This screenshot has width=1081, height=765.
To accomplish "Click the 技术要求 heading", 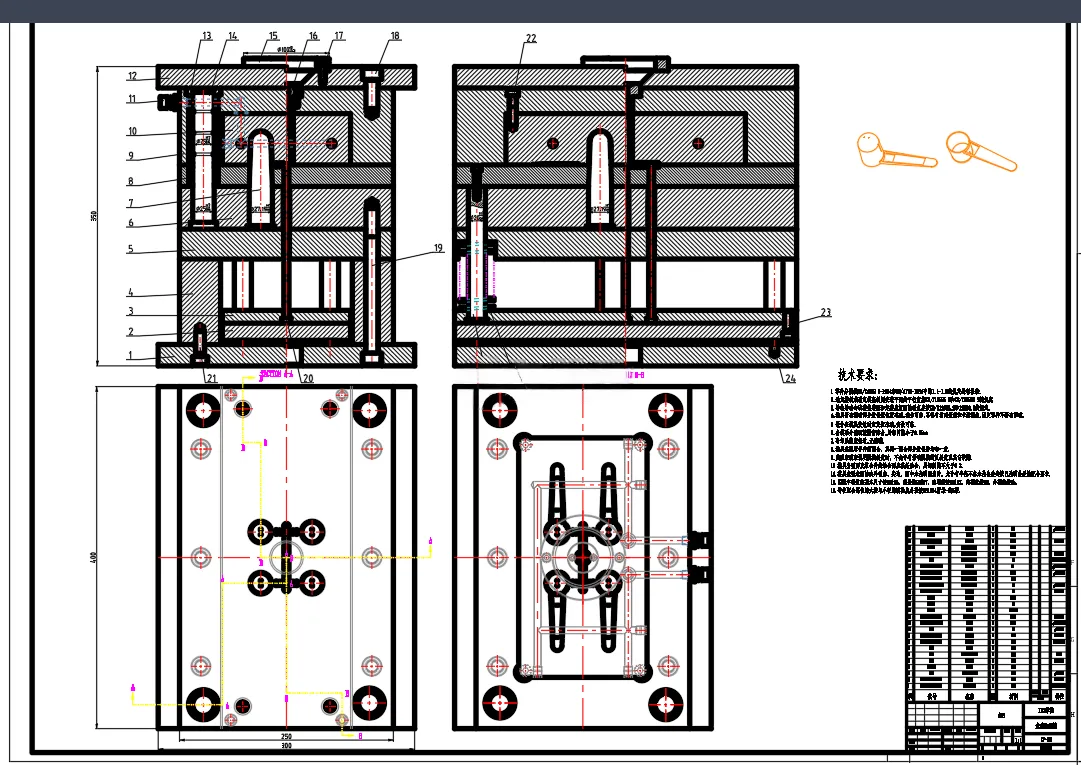I will [858, 375].
